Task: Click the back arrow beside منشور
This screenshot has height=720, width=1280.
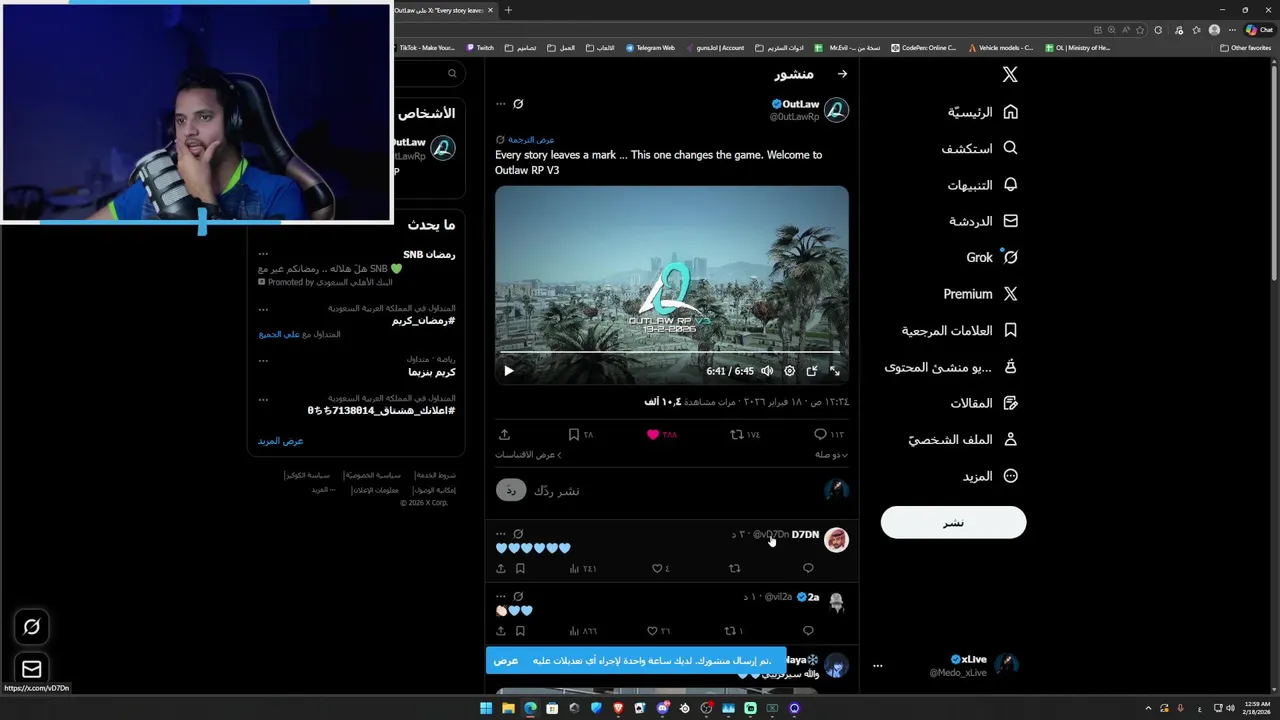Action: 842,74
